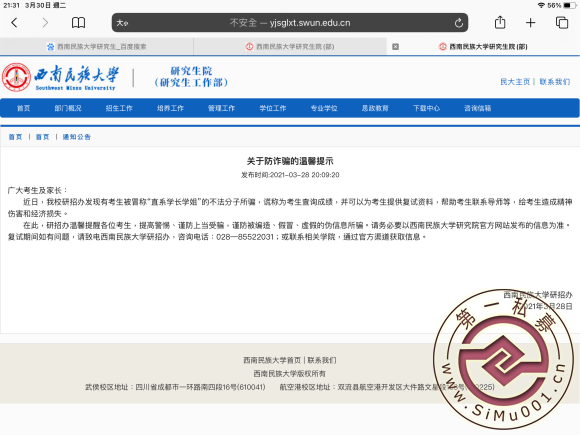Screen dimensions: 580x435
Task: Open the 思政教育 menu item
Action: [375, 108]
